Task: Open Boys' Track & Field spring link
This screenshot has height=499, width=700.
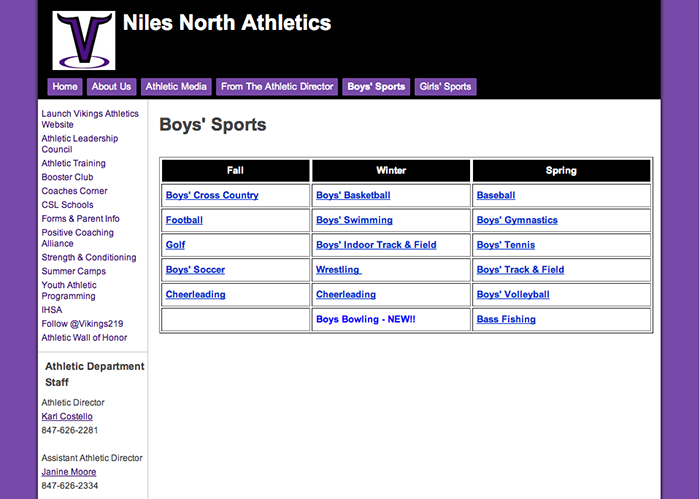Action: (x=521, y=270)
